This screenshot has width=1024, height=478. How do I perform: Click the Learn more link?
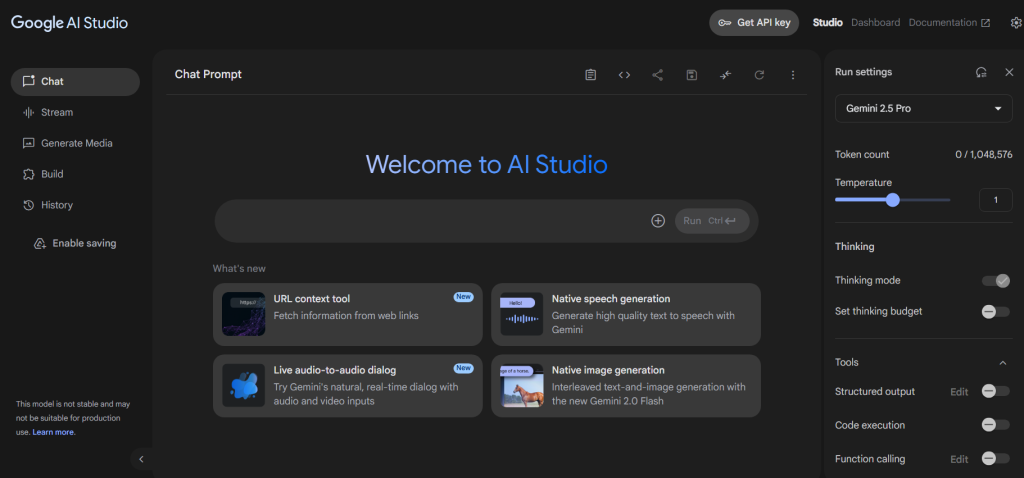coord(54,432)
